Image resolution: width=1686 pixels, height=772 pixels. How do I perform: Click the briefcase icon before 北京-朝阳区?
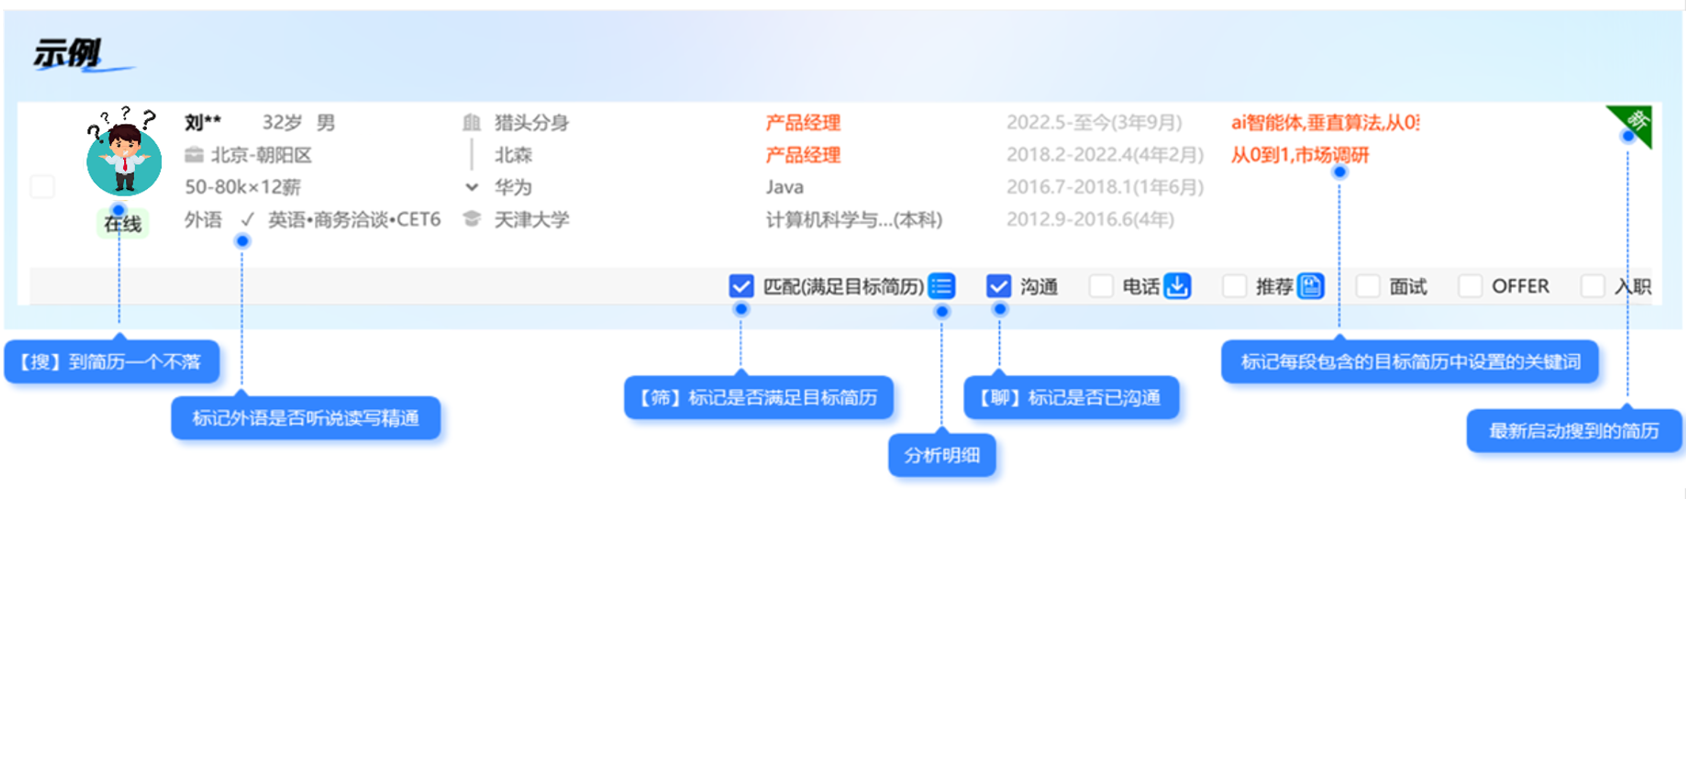click(194, 155)
